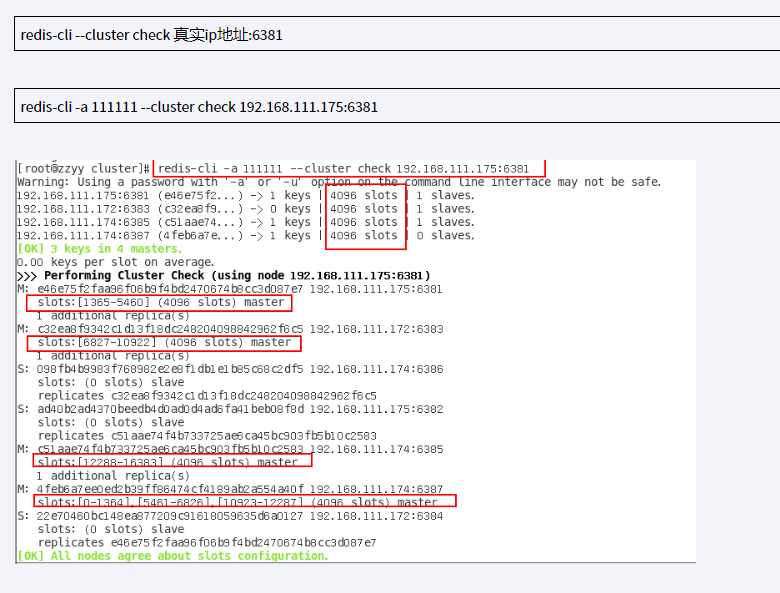Click 'slots:[12288-16383] (4096 slots) master'
This screenshot has width=780, height=593.
point(168,462)
